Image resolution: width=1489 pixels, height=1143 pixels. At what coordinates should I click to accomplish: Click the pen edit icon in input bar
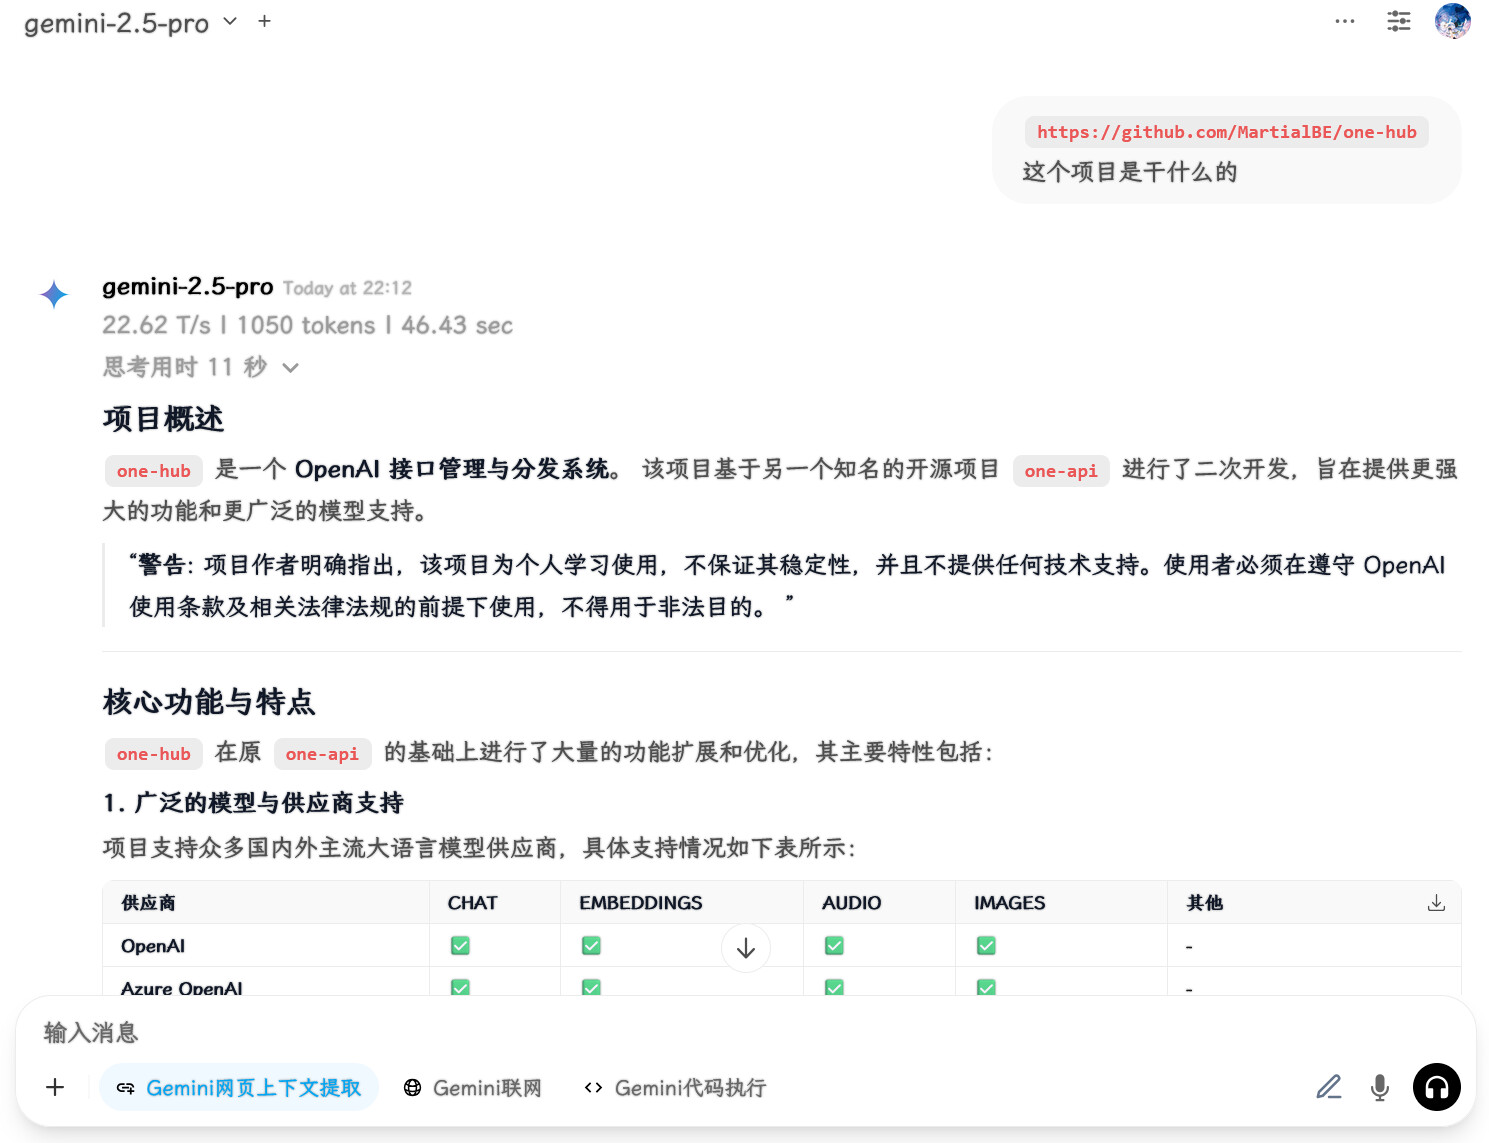click(1329, 1087)
